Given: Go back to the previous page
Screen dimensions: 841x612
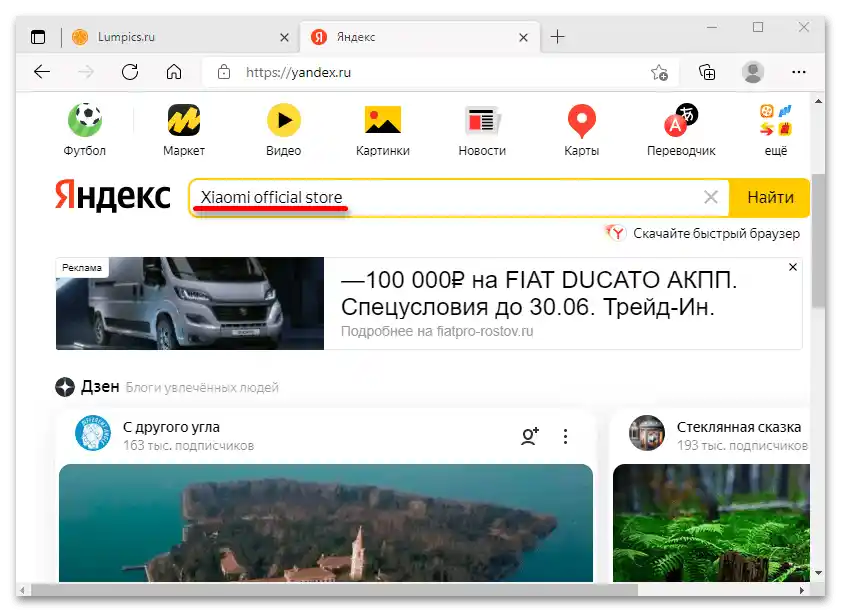Looking at the screenshot, I should pyautogui.click(x=41, y=72).
